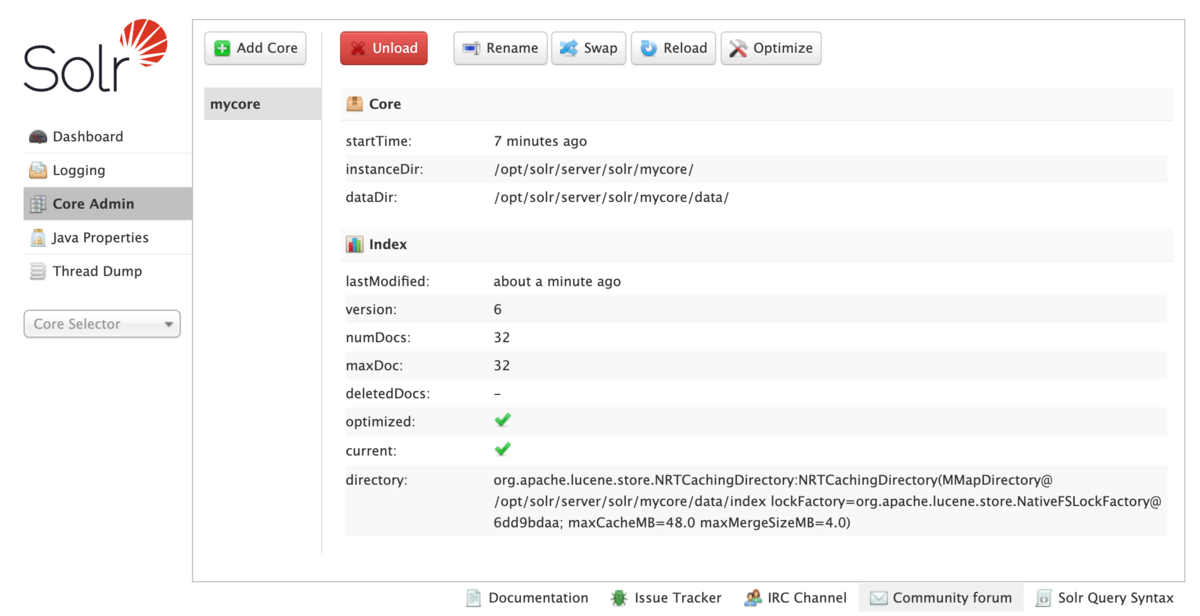Open the Community forum link

click(x=941, y=598)
